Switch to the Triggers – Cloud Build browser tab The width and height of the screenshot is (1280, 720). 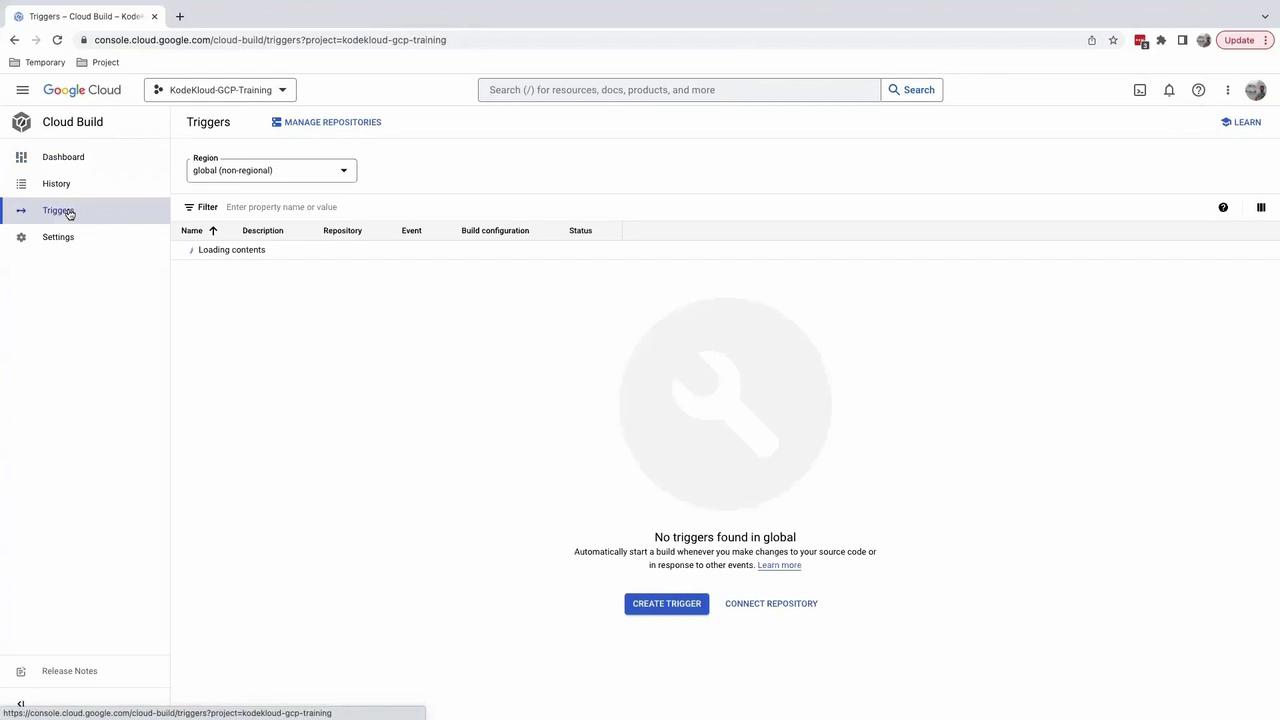pyautogui.click(x=84, y=16)
